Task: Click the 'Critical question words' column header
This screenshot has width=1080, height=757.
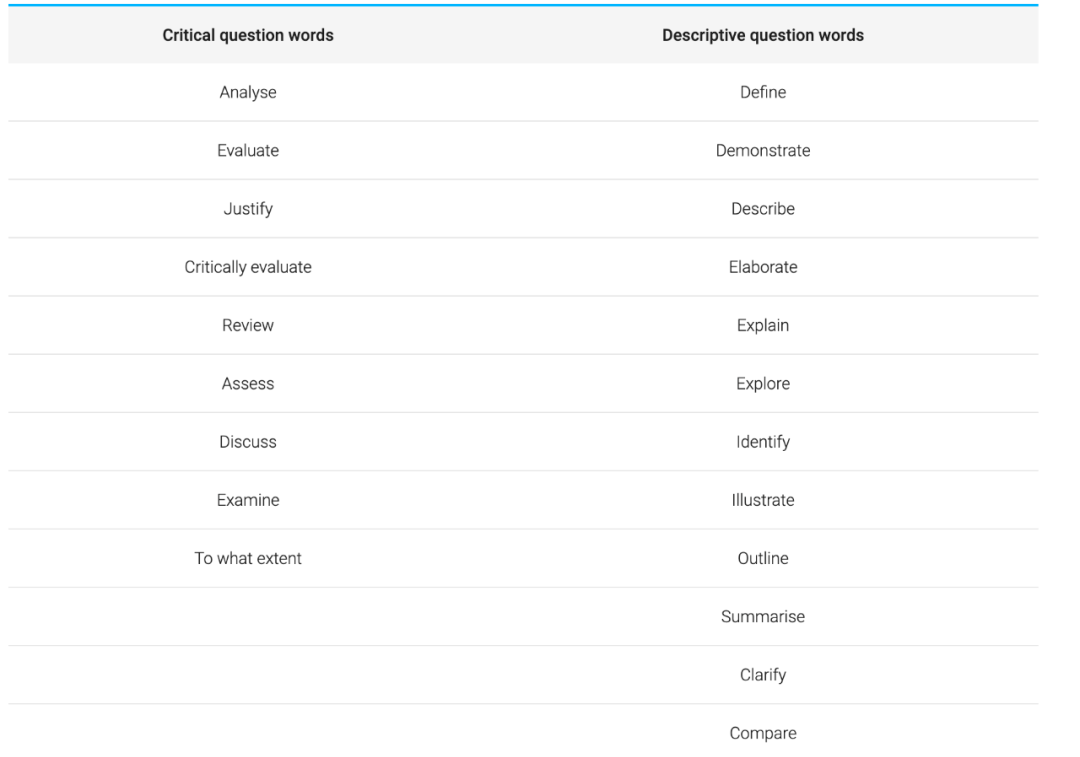Action: [x=248, y=35]
